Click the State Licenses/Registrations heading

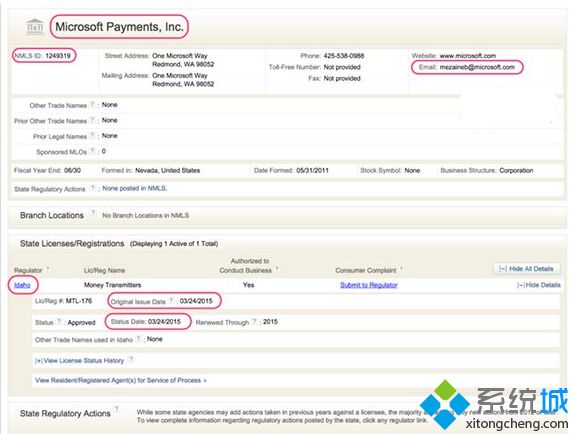(72, 243)
